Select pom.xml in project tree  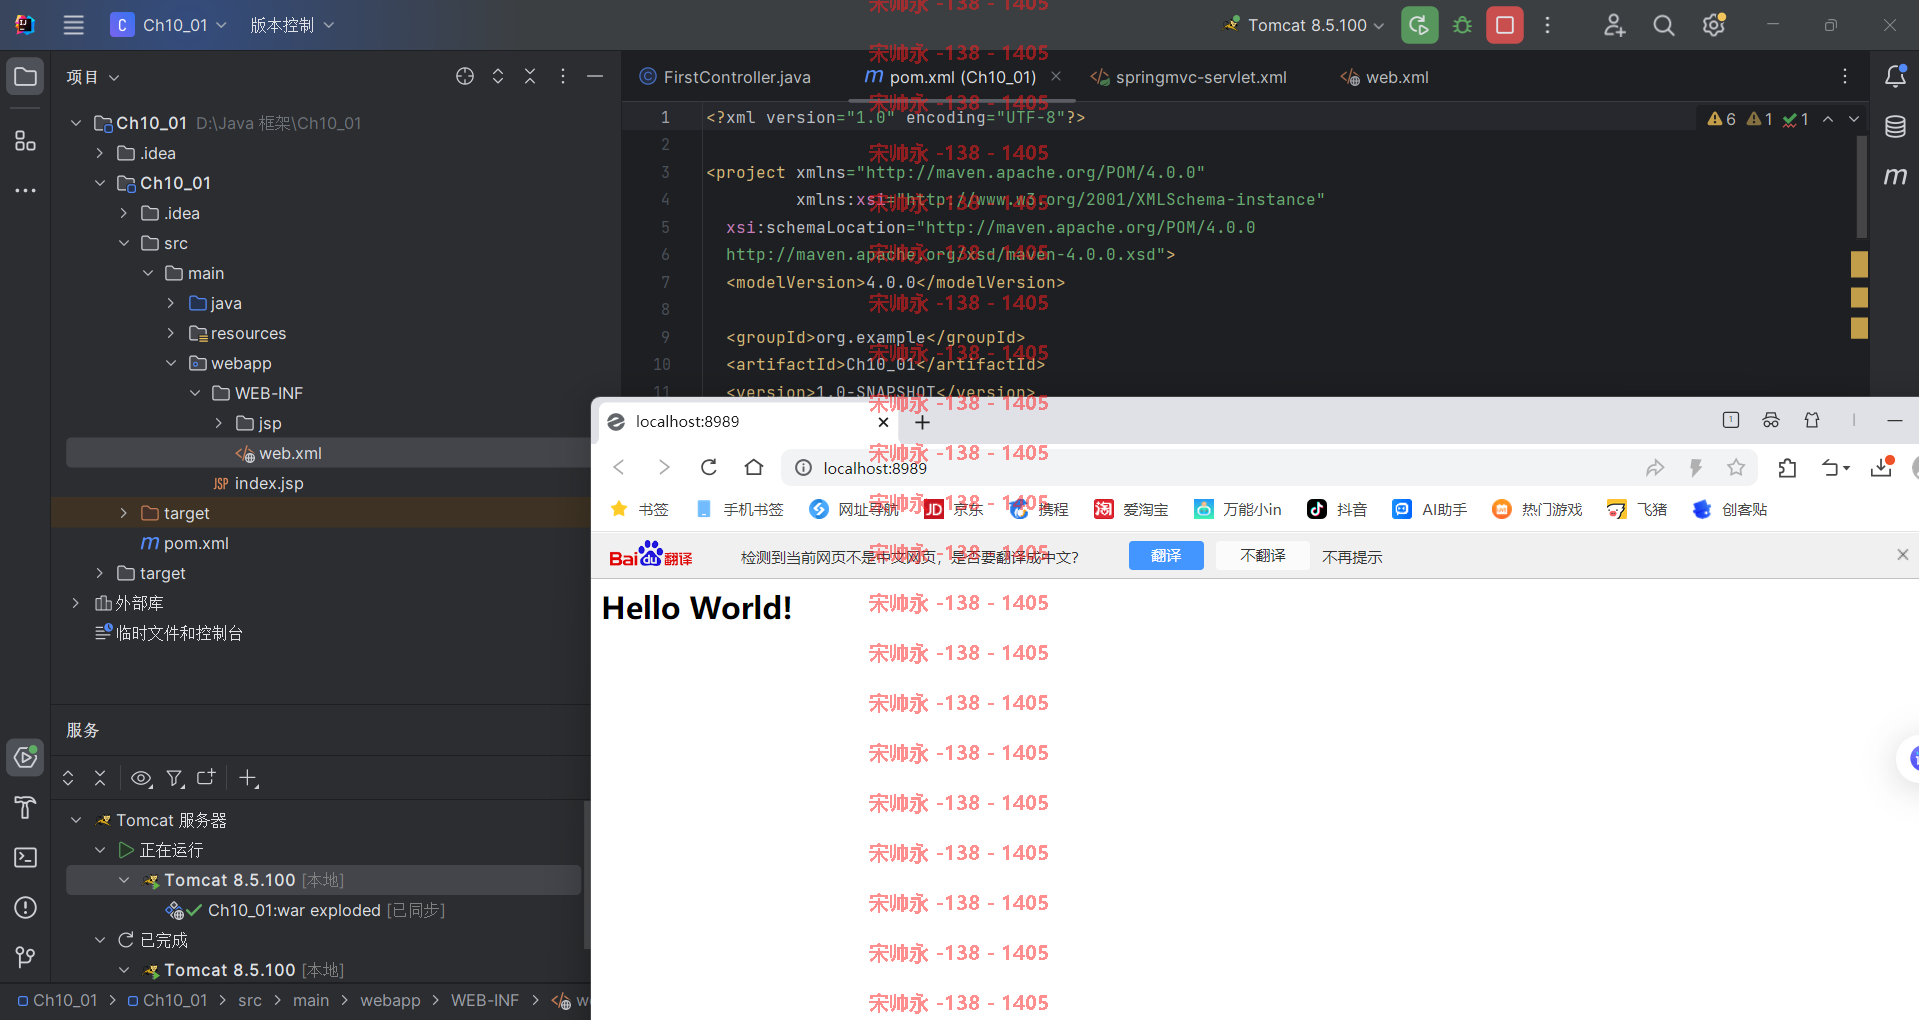click(x=185, y=543)
